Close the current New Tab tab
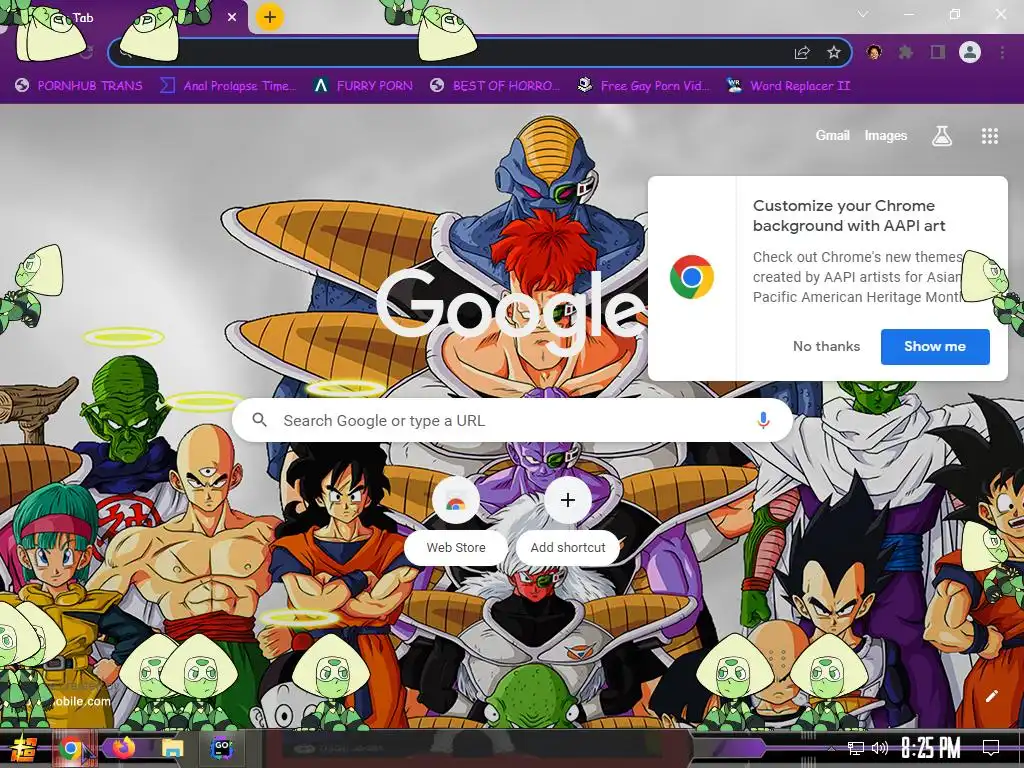 click(x=232, y=18)
